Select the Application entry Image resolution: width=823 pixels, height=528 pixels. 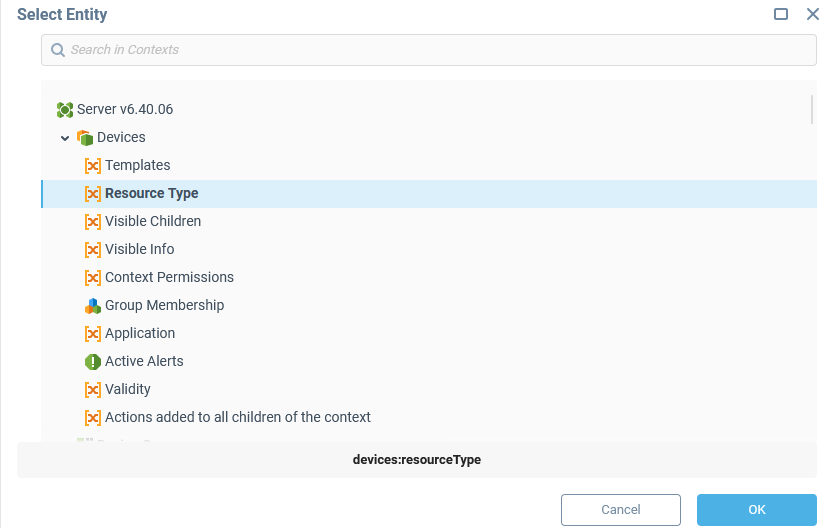(x=140, y=334)
